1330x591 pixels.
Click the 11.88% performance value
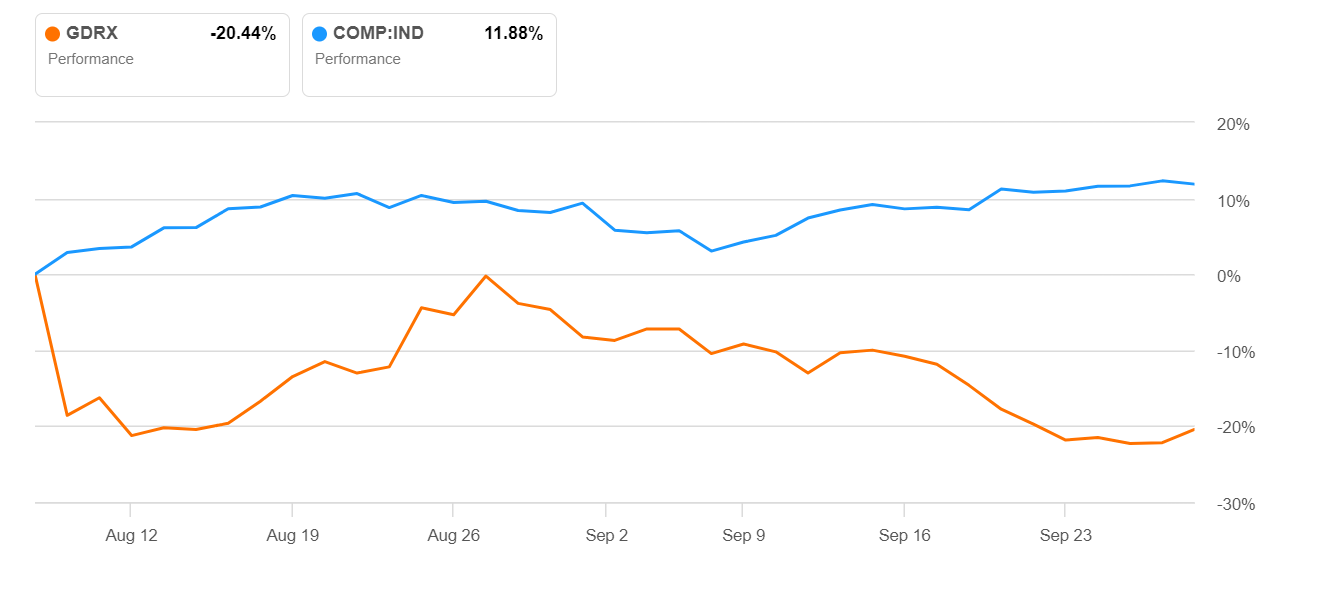click(513, 34)
